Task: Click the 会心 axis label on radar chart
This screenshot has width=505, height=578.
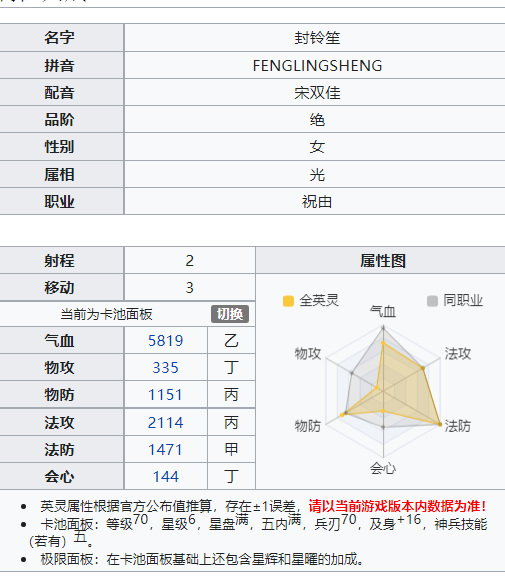Action: coord(383,469)
